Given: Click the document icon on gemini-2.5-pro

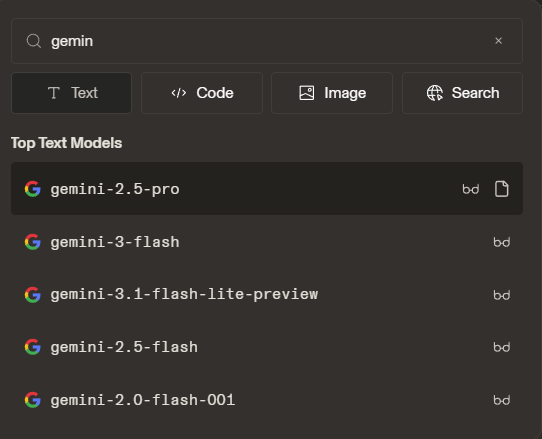Looking at the screenshot, I should coord(502,189).
